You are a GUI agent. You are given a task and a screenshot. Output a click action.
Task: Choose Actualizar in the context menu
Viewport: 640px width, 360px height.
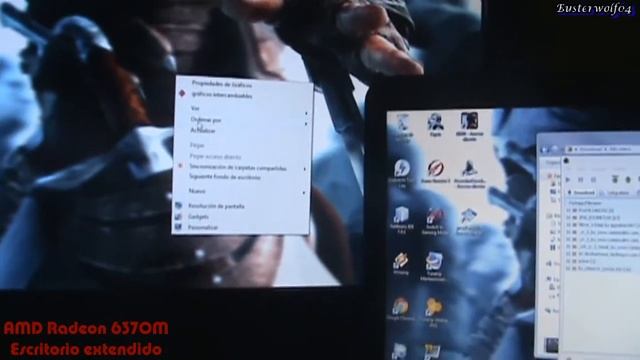click(203, 131)
